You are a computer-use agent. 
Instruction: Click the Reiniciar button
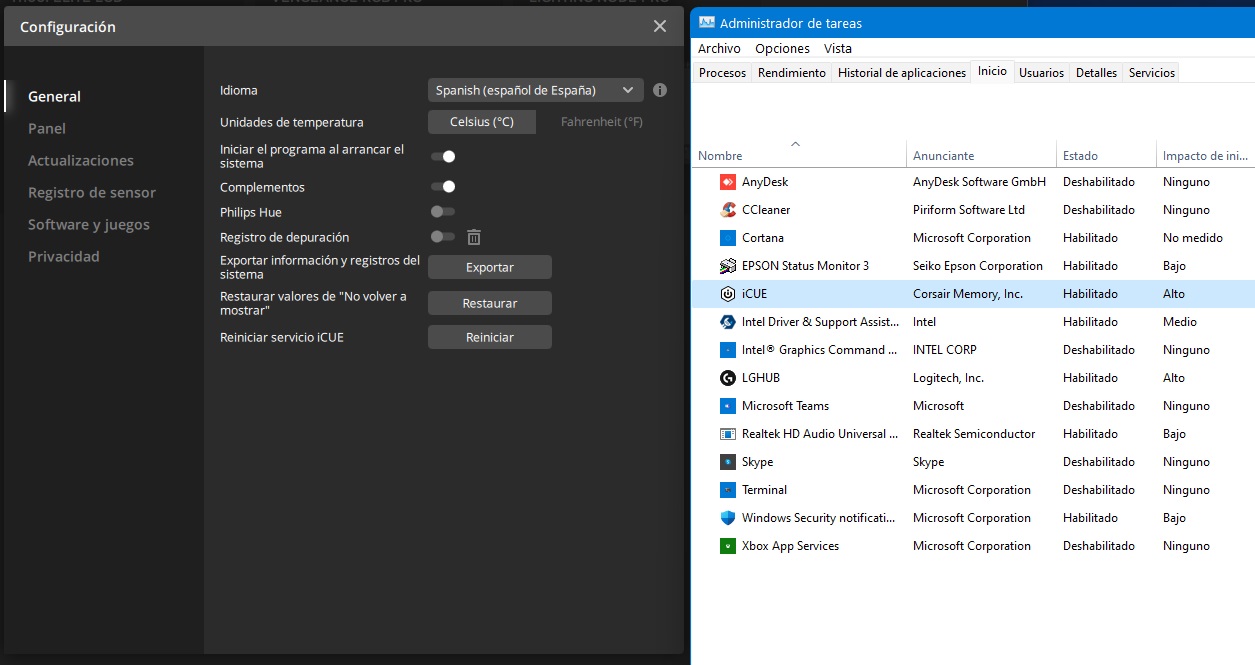point(490,337)
